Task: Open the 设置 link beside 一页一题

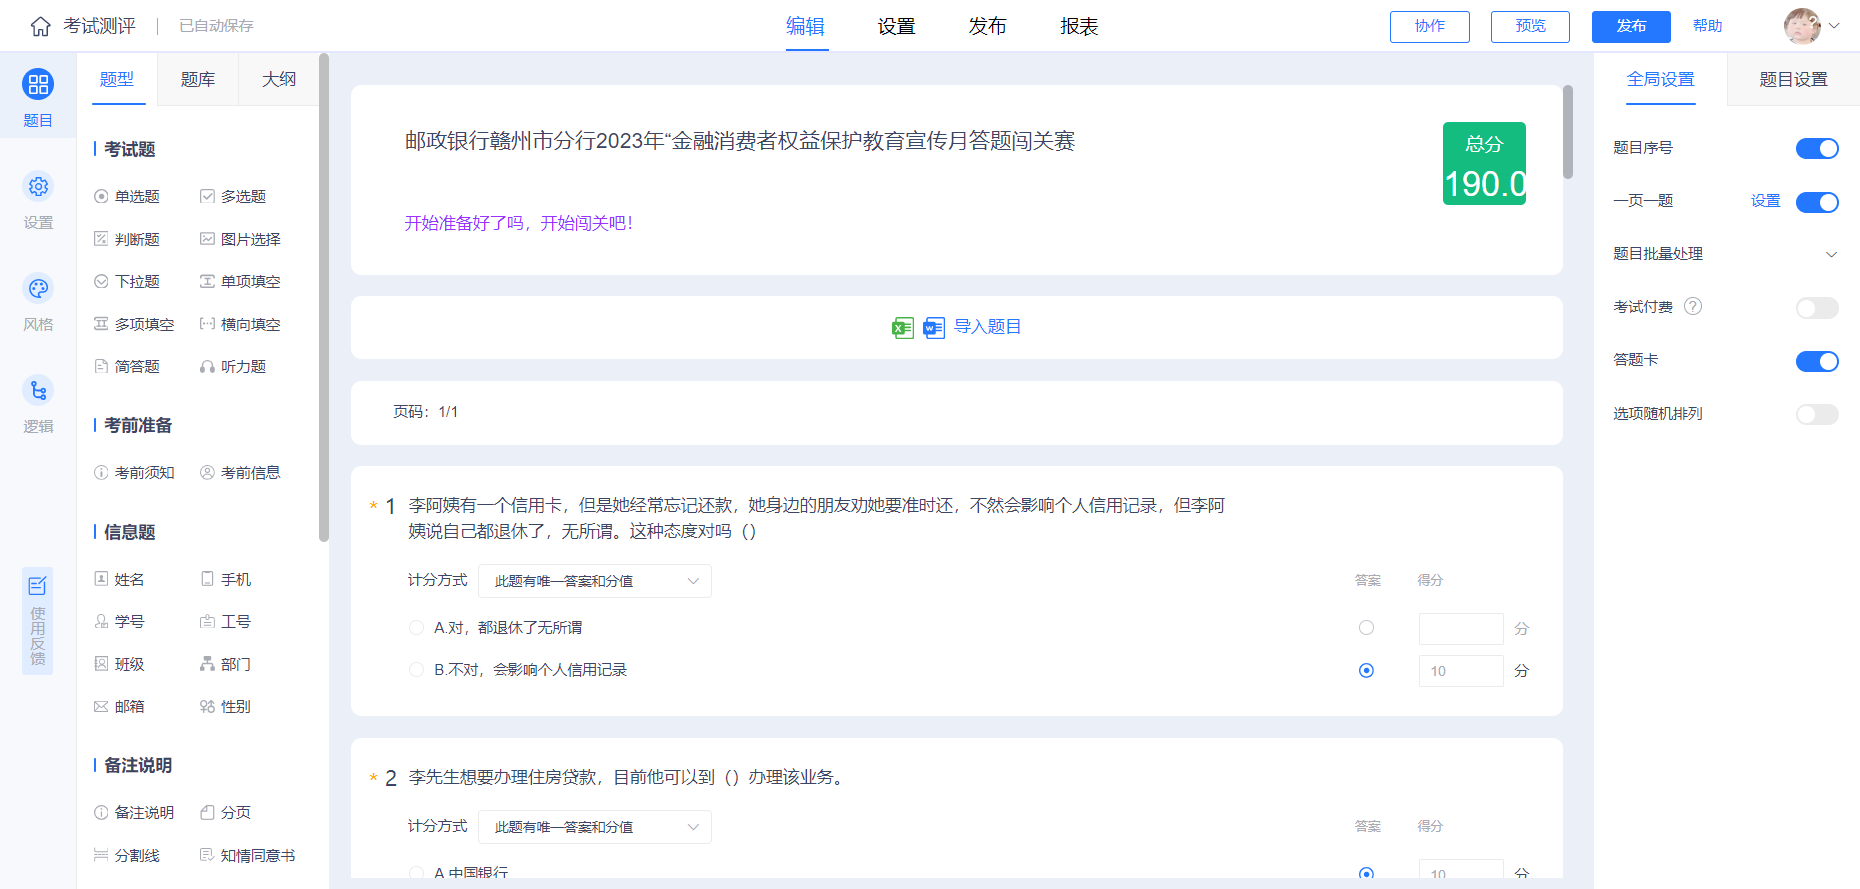Action: pyautogui.click(x=1766, y=201)
